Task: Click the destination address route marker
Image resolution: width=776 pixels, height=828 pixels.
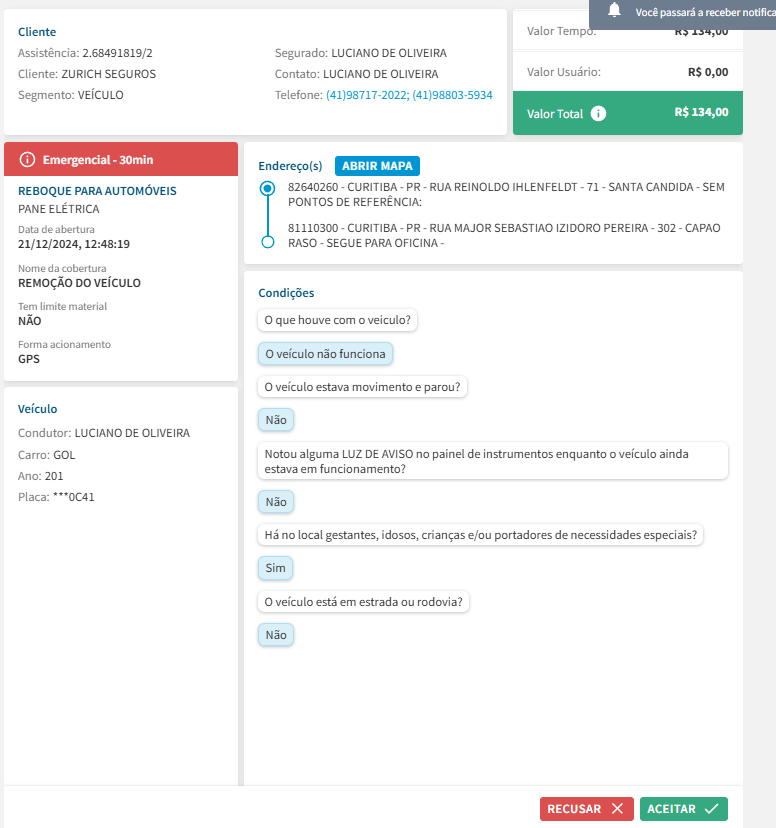Action: click(267, 242)
